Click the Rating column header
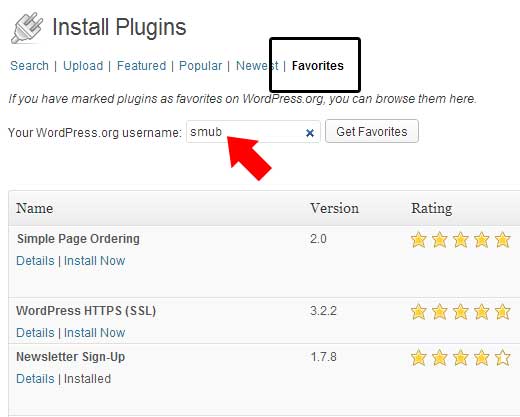This screenshot has width=520, height=417. [432, 208]
